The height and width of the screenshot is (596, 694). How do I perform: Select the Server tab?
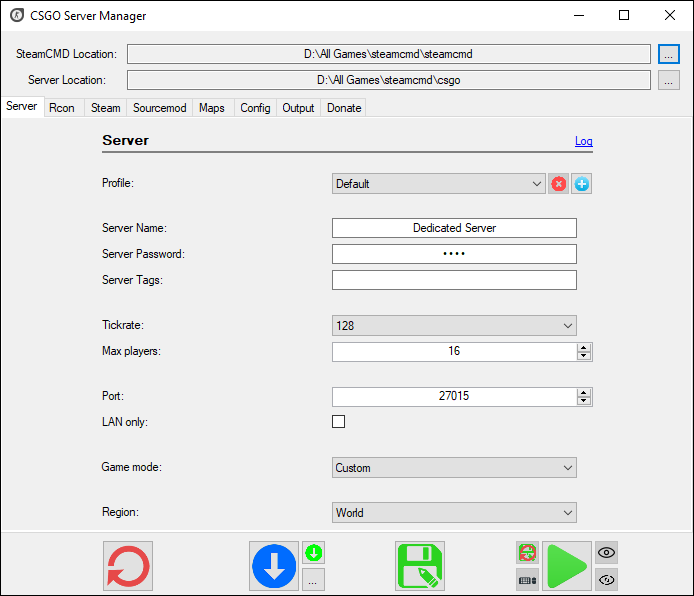[x=22, y=107]
